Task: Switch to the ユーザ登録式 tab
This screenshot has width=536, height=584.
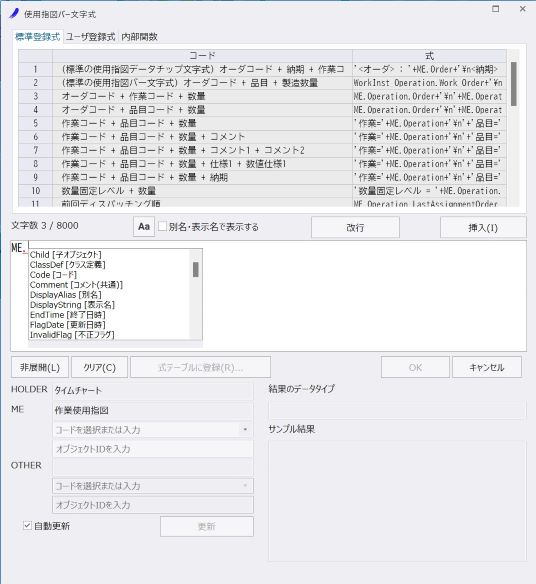Action: (x=91, y=37)
